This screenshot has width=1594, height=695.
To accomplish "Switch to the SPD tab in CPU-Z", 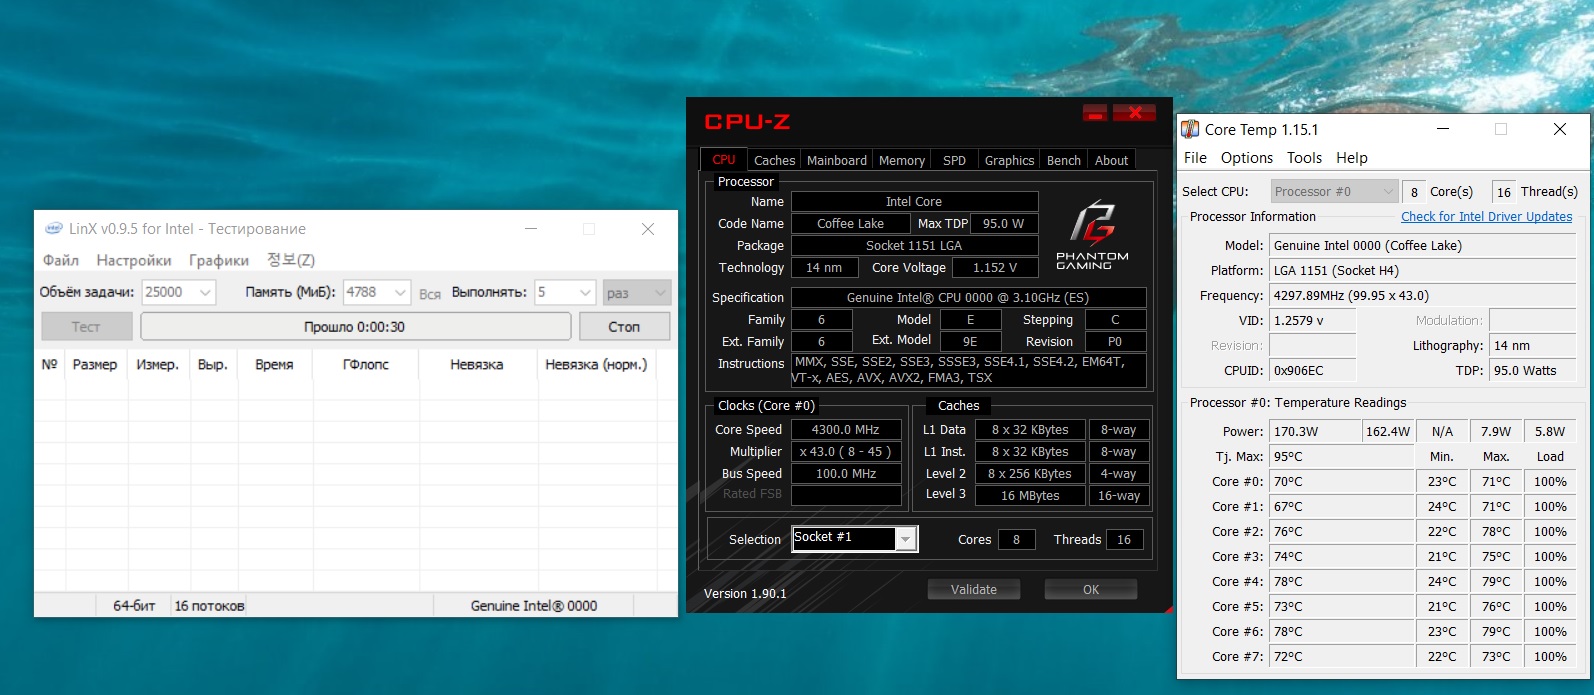I will click(955, 160).
